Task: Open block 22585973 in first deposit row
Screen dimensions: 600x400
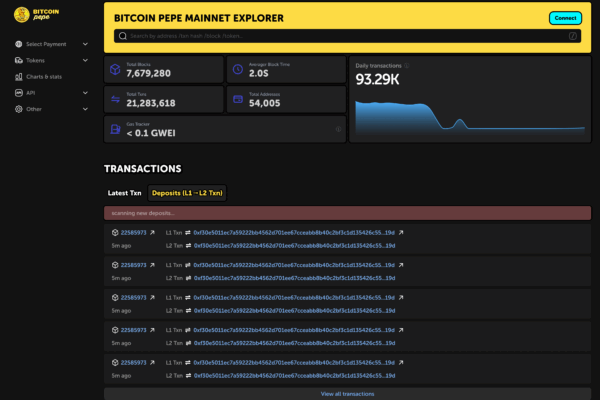Action: tap(134, 232)
